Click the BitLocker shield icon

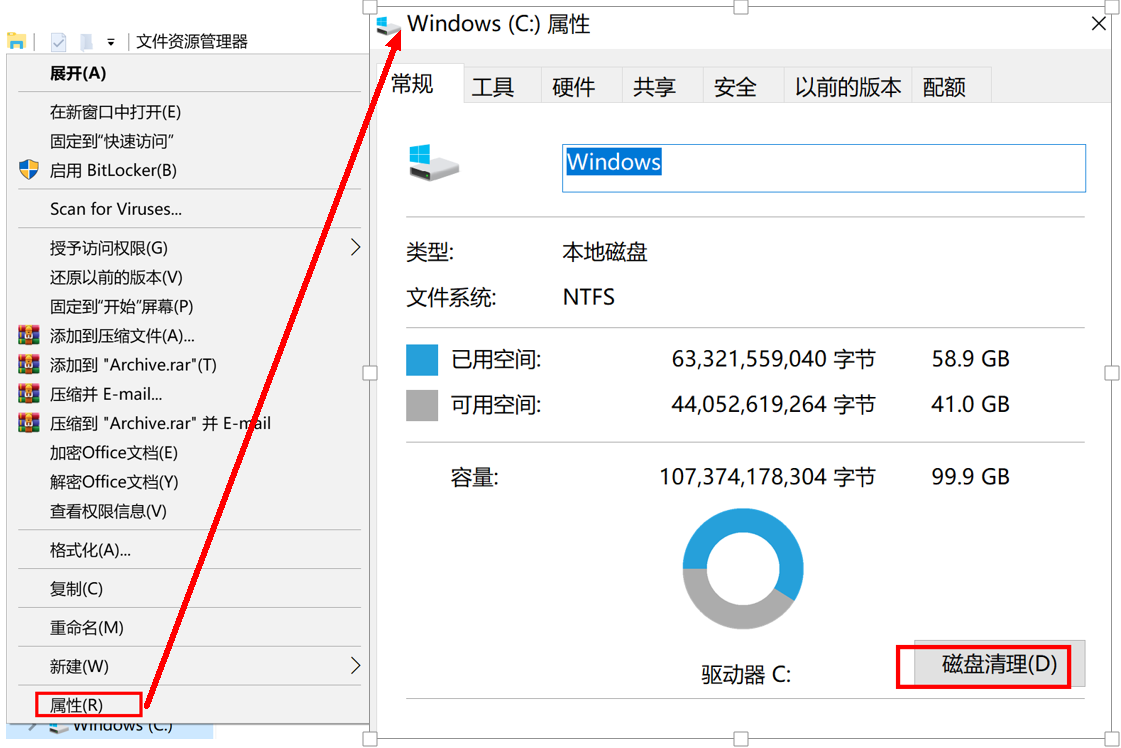pos(29,170)
